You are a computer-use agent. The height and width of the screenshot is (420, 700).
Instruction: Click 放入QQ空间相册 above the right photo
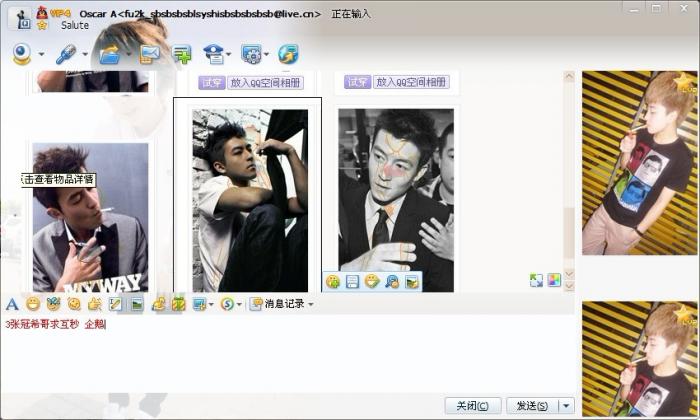point(411,82)
